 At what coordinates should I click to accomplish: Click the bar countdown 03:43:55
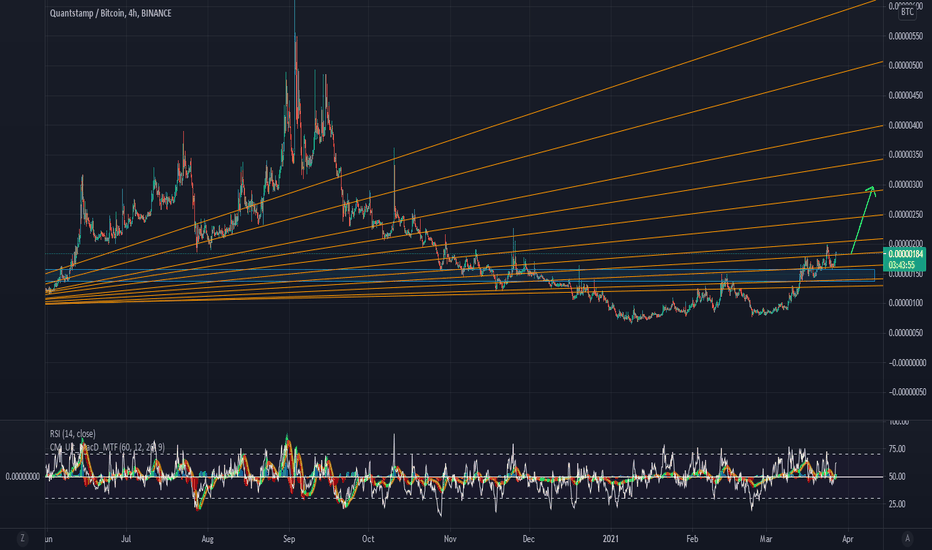coord(902,265)
